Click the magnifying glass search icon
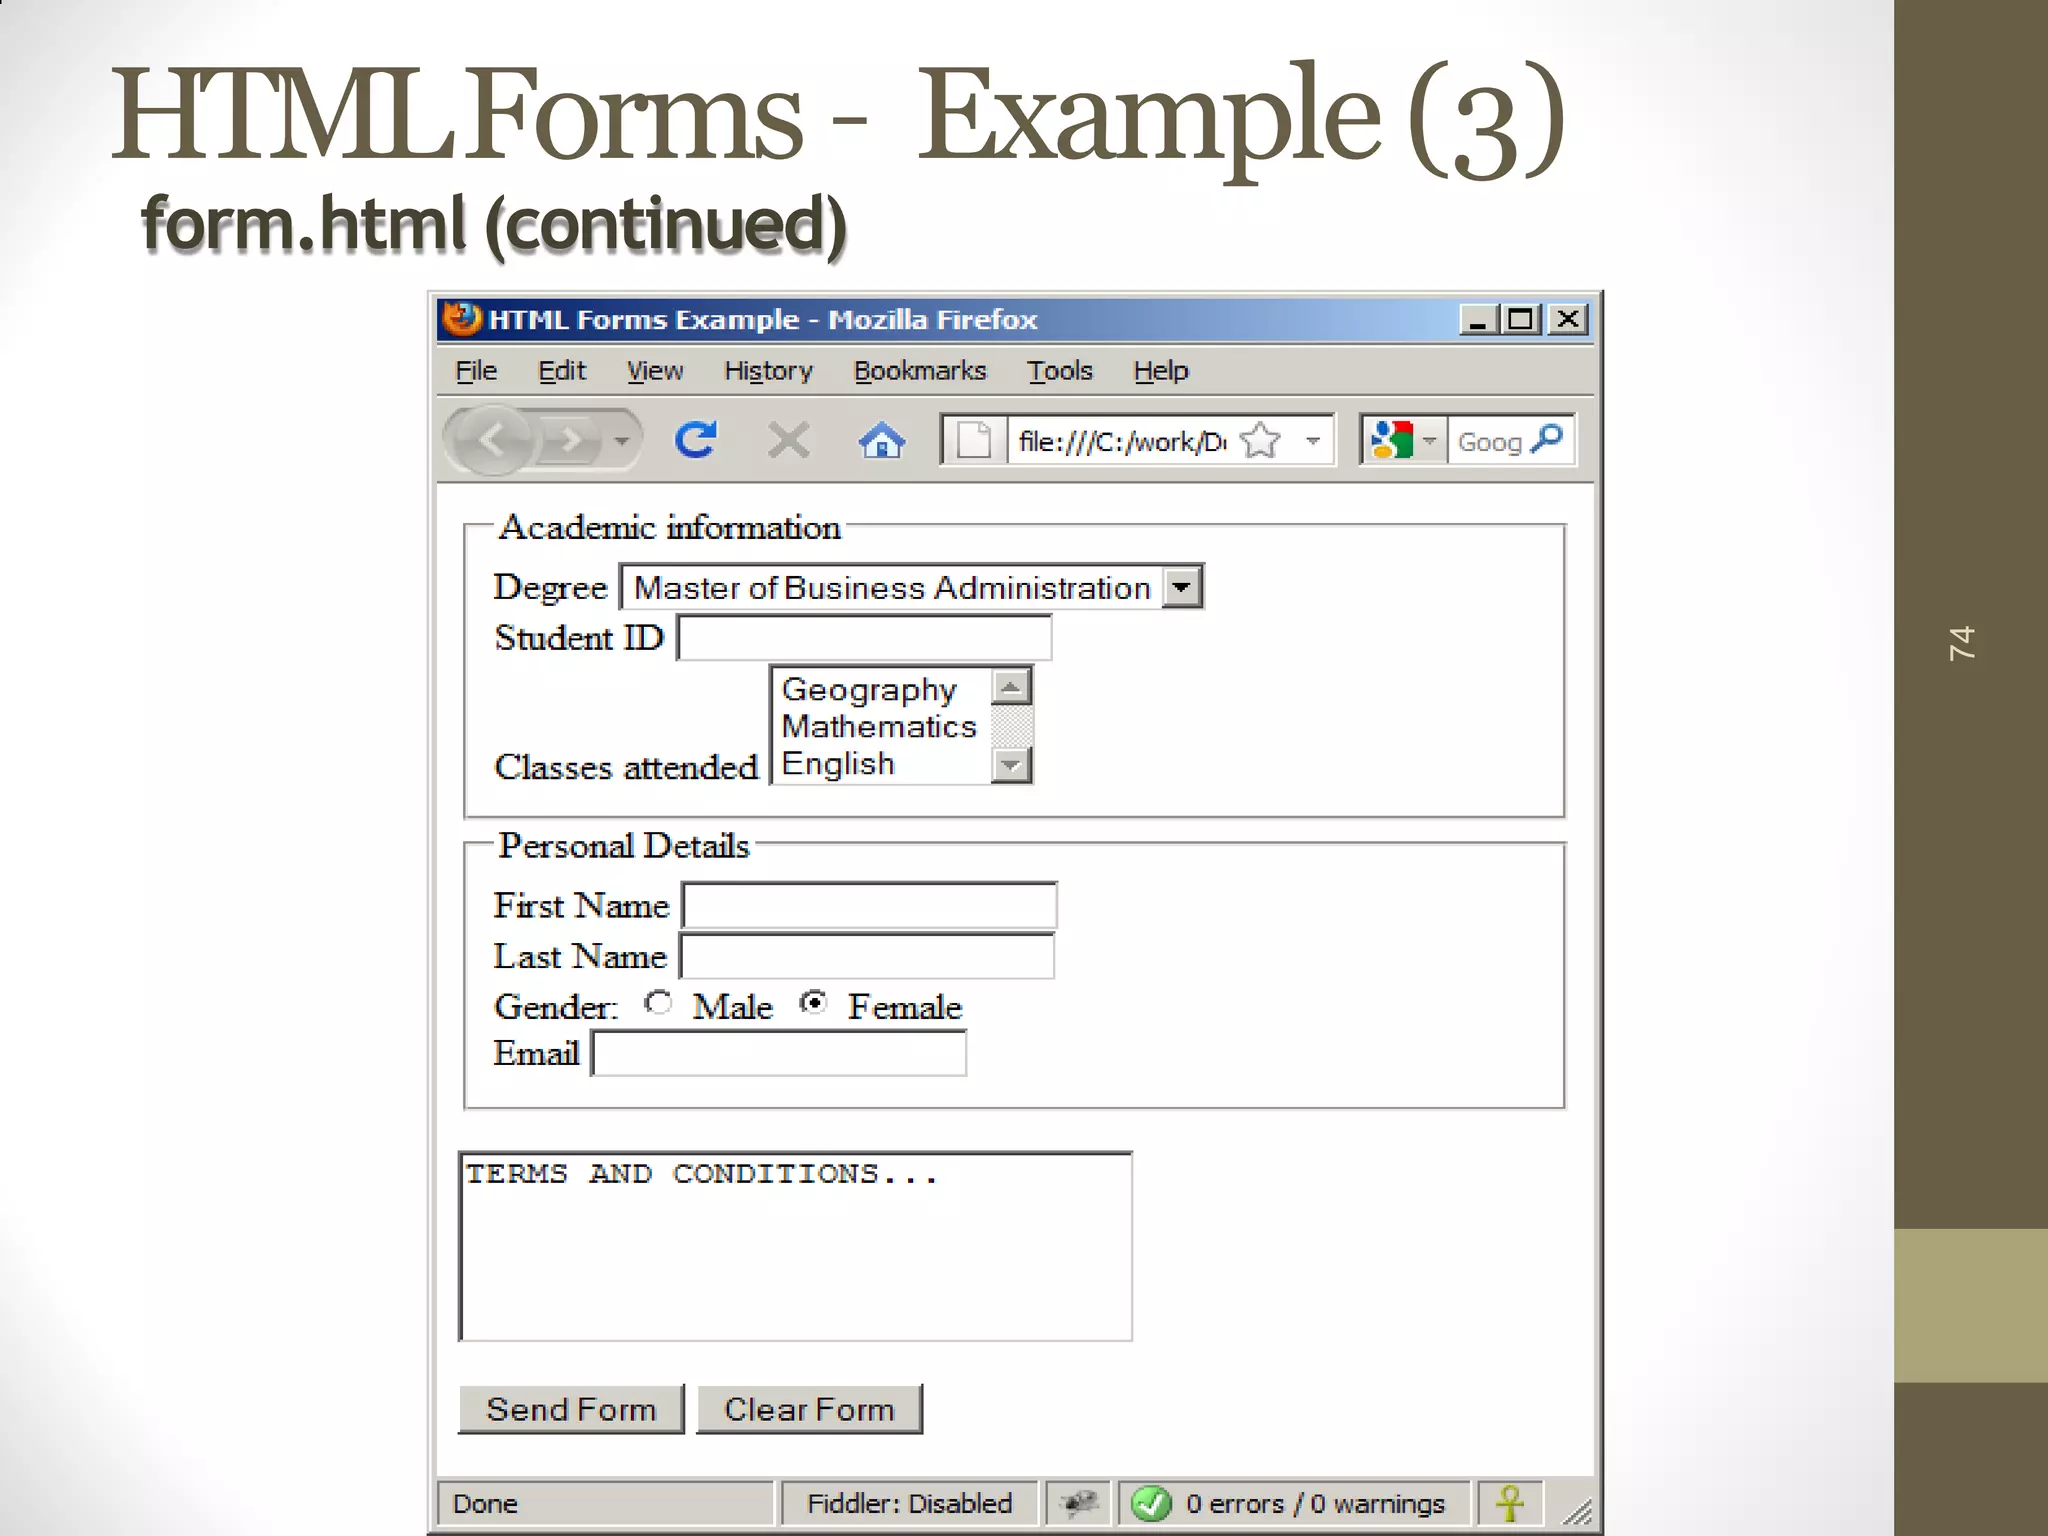The height and width of the screenshot is (1536, 2048). (x=1547, y=438)
